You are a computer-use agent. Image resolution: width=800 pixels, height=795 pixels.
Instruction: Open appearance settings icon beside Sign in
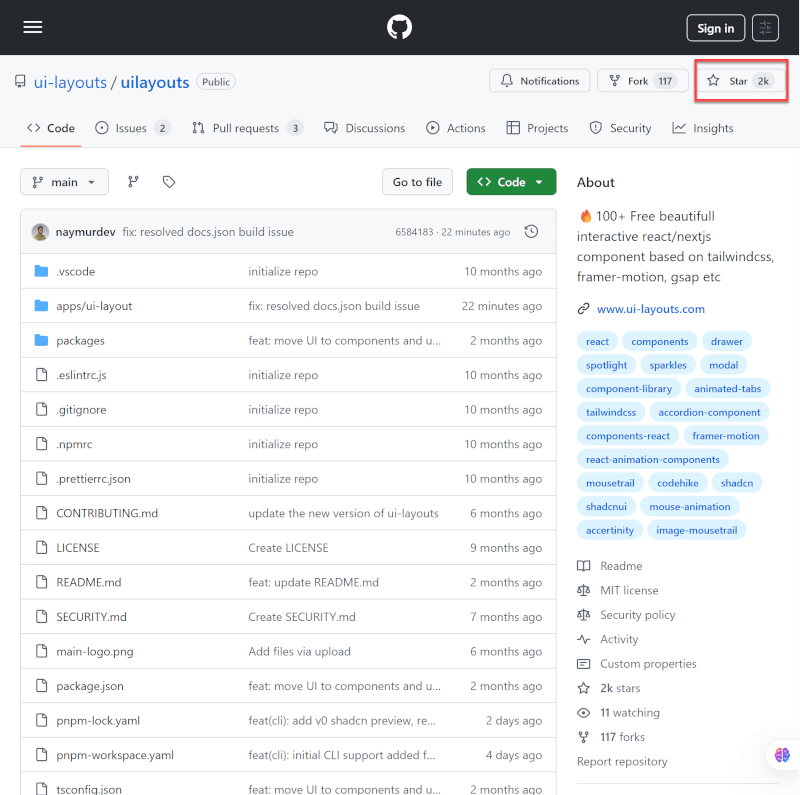tap(765, 28)
